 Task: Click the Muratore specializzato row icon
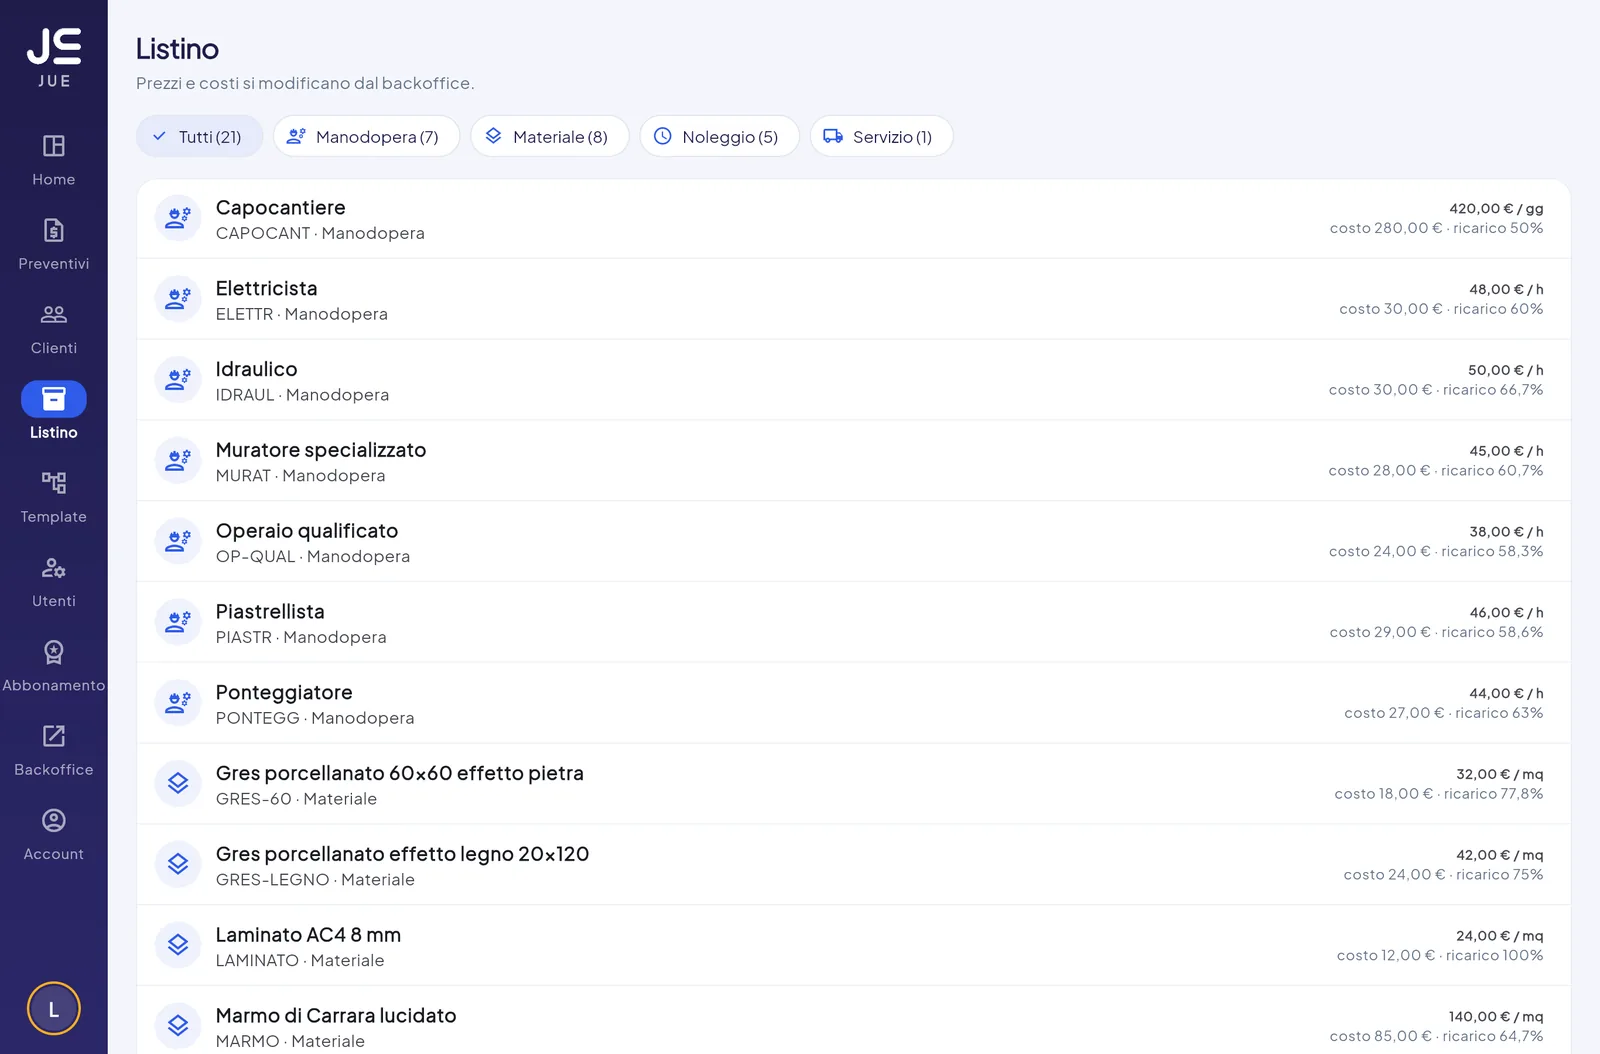tap(178, 461)
